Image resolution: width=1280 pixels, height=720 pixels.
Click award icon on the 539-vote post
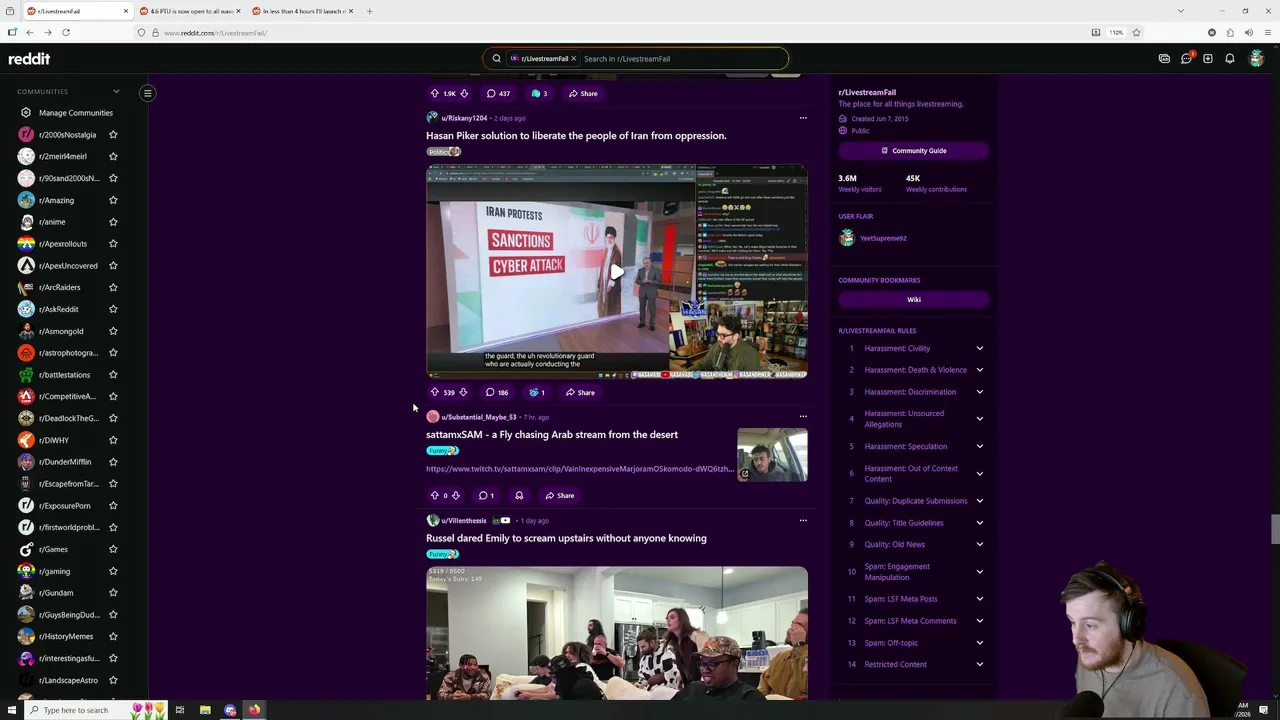(537, 392)
